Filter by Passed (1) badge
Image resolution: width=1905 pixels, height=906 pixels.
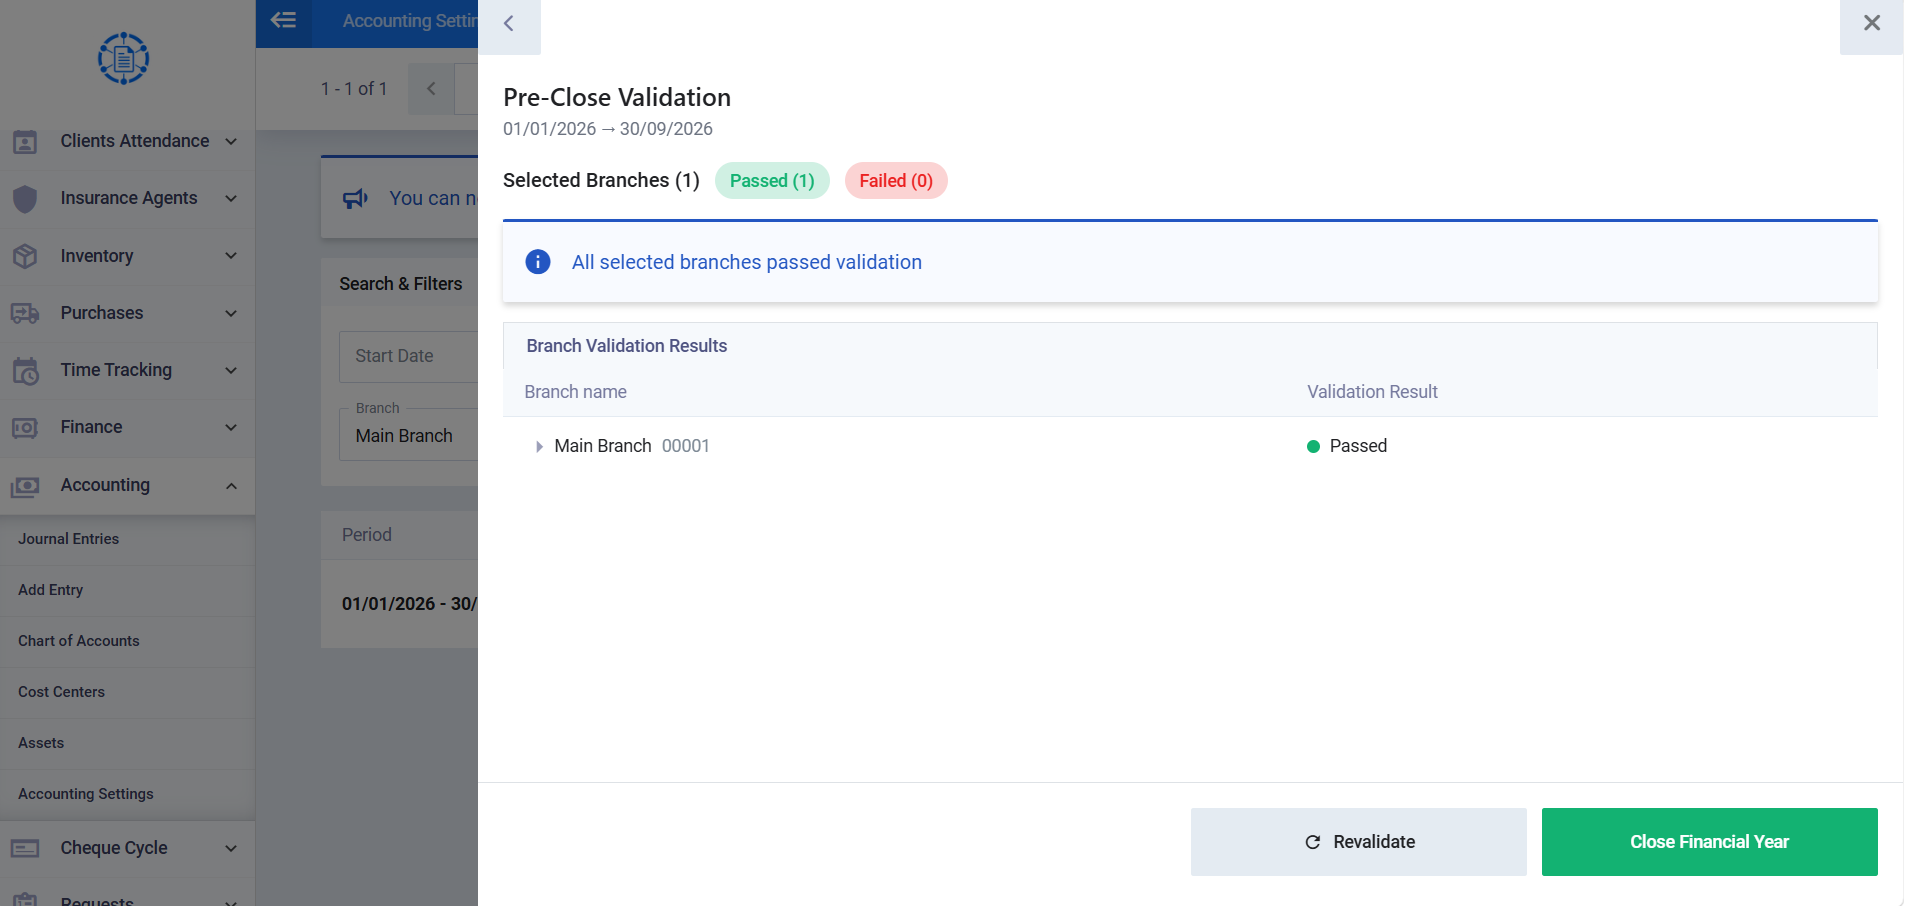pos(772,181)
